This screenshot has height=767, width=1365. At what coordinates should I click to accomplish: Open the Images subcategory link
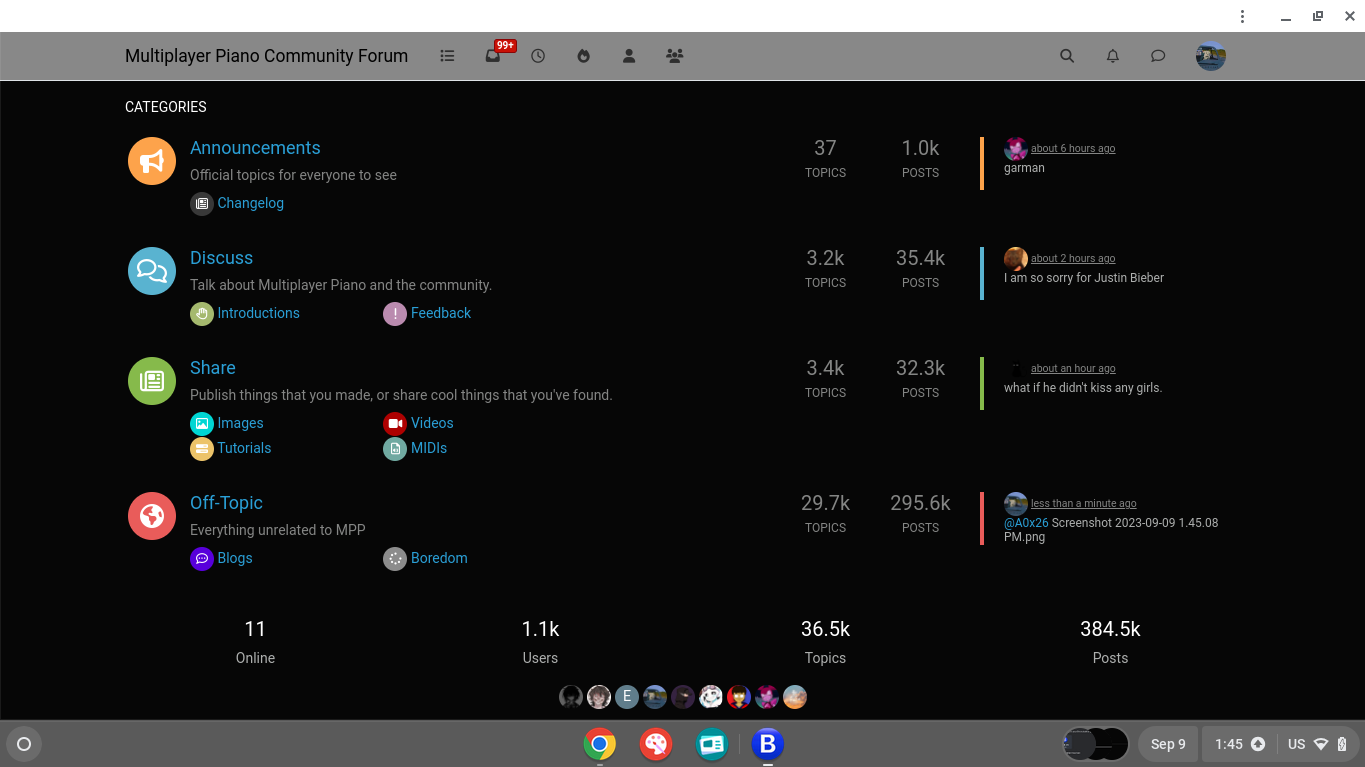click(241, 423)
